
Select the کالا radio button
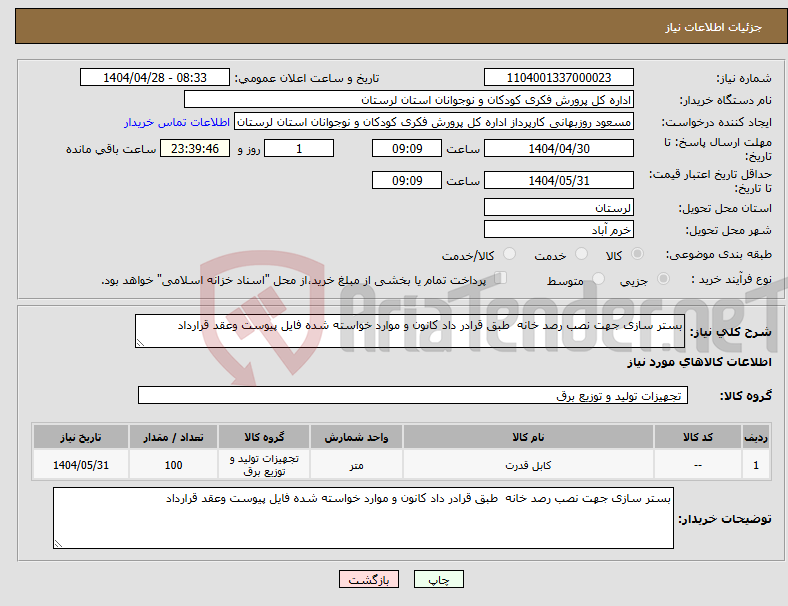click(637, 254)
